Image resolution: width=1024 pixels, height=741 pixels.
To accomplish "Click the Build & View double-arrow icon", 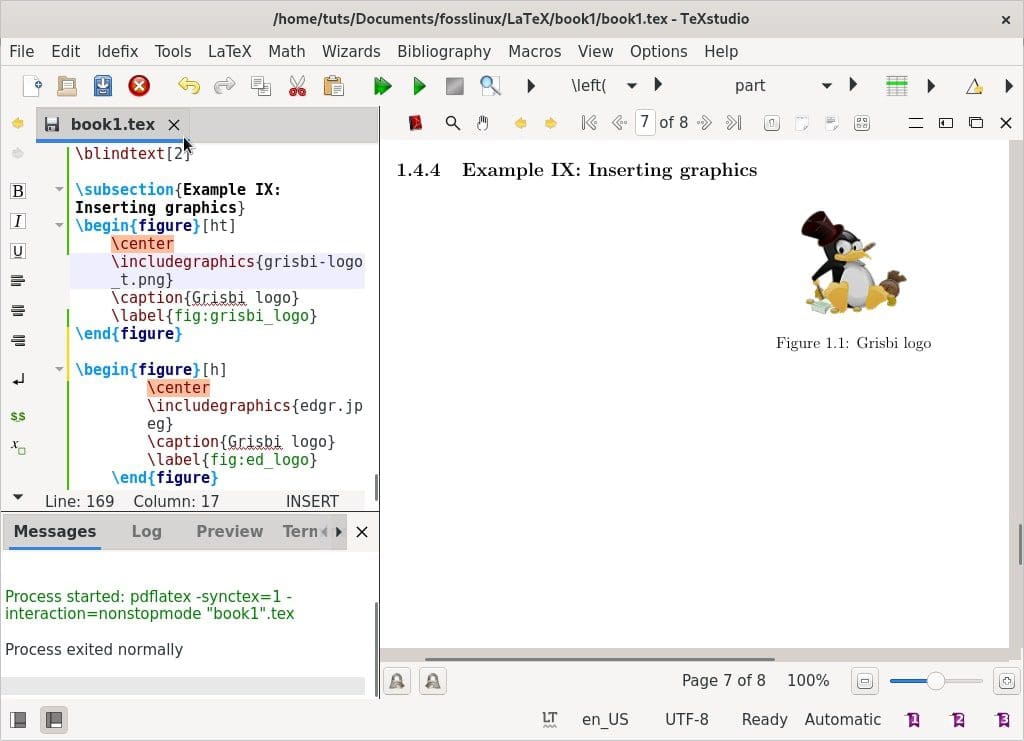I will click(x=382, y=86).
